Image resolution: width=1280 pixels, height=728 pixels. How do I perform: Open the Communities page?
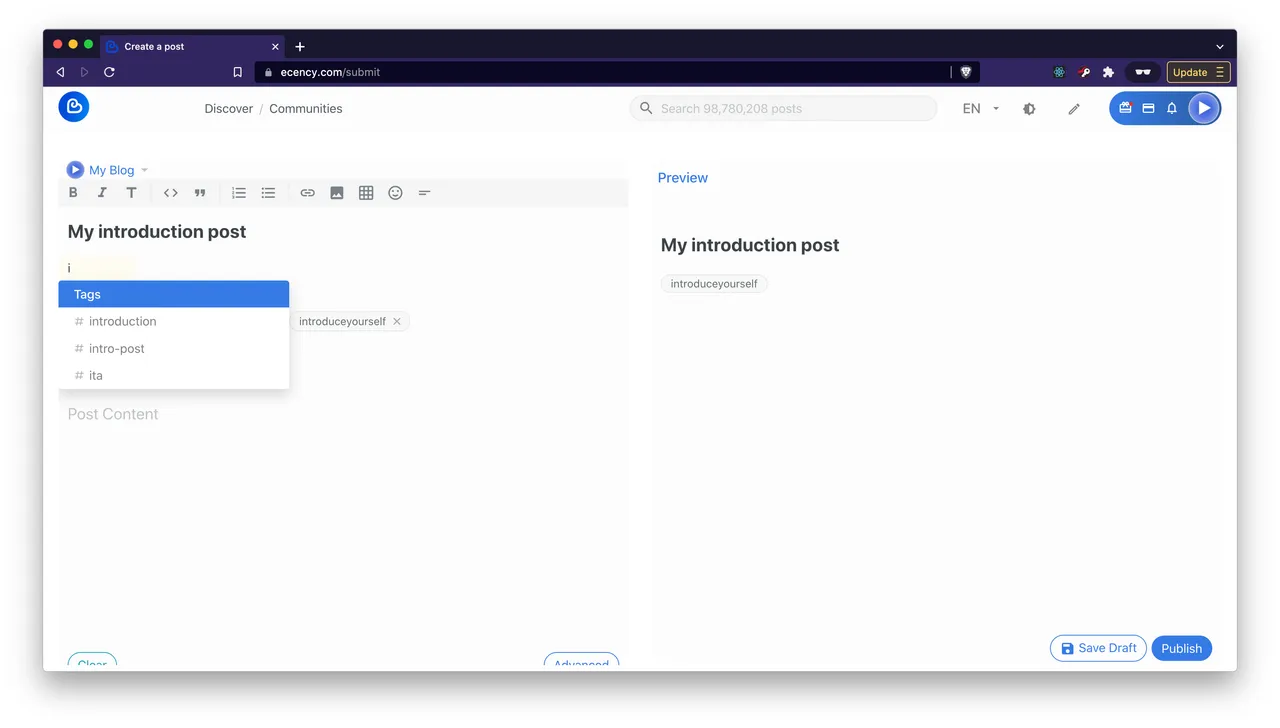click(306, 109)
